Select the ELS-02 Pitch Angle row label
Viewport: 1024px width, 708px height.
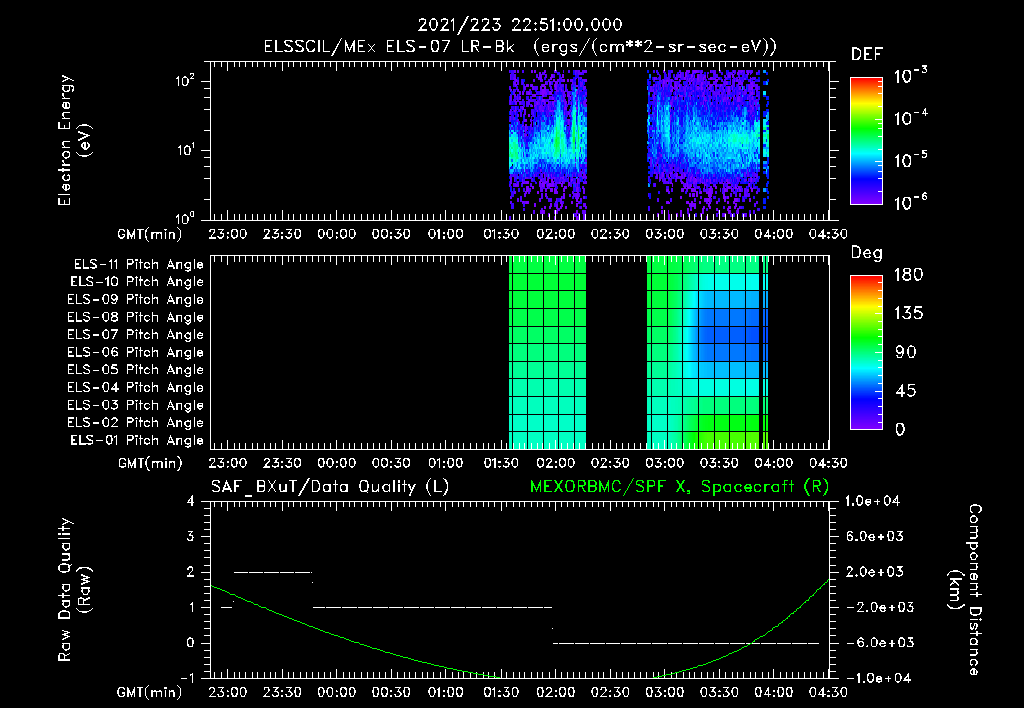tap(135, 423)
